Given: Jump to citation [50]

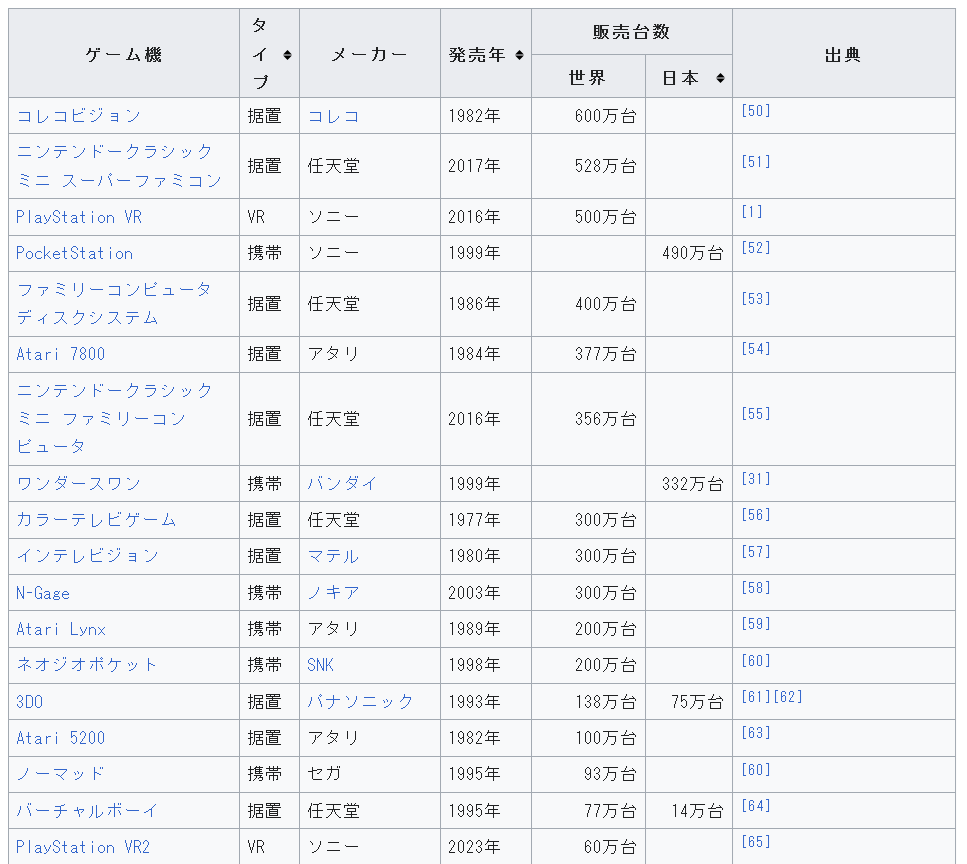Looking at the screenshot, I should tap(755, 110).
